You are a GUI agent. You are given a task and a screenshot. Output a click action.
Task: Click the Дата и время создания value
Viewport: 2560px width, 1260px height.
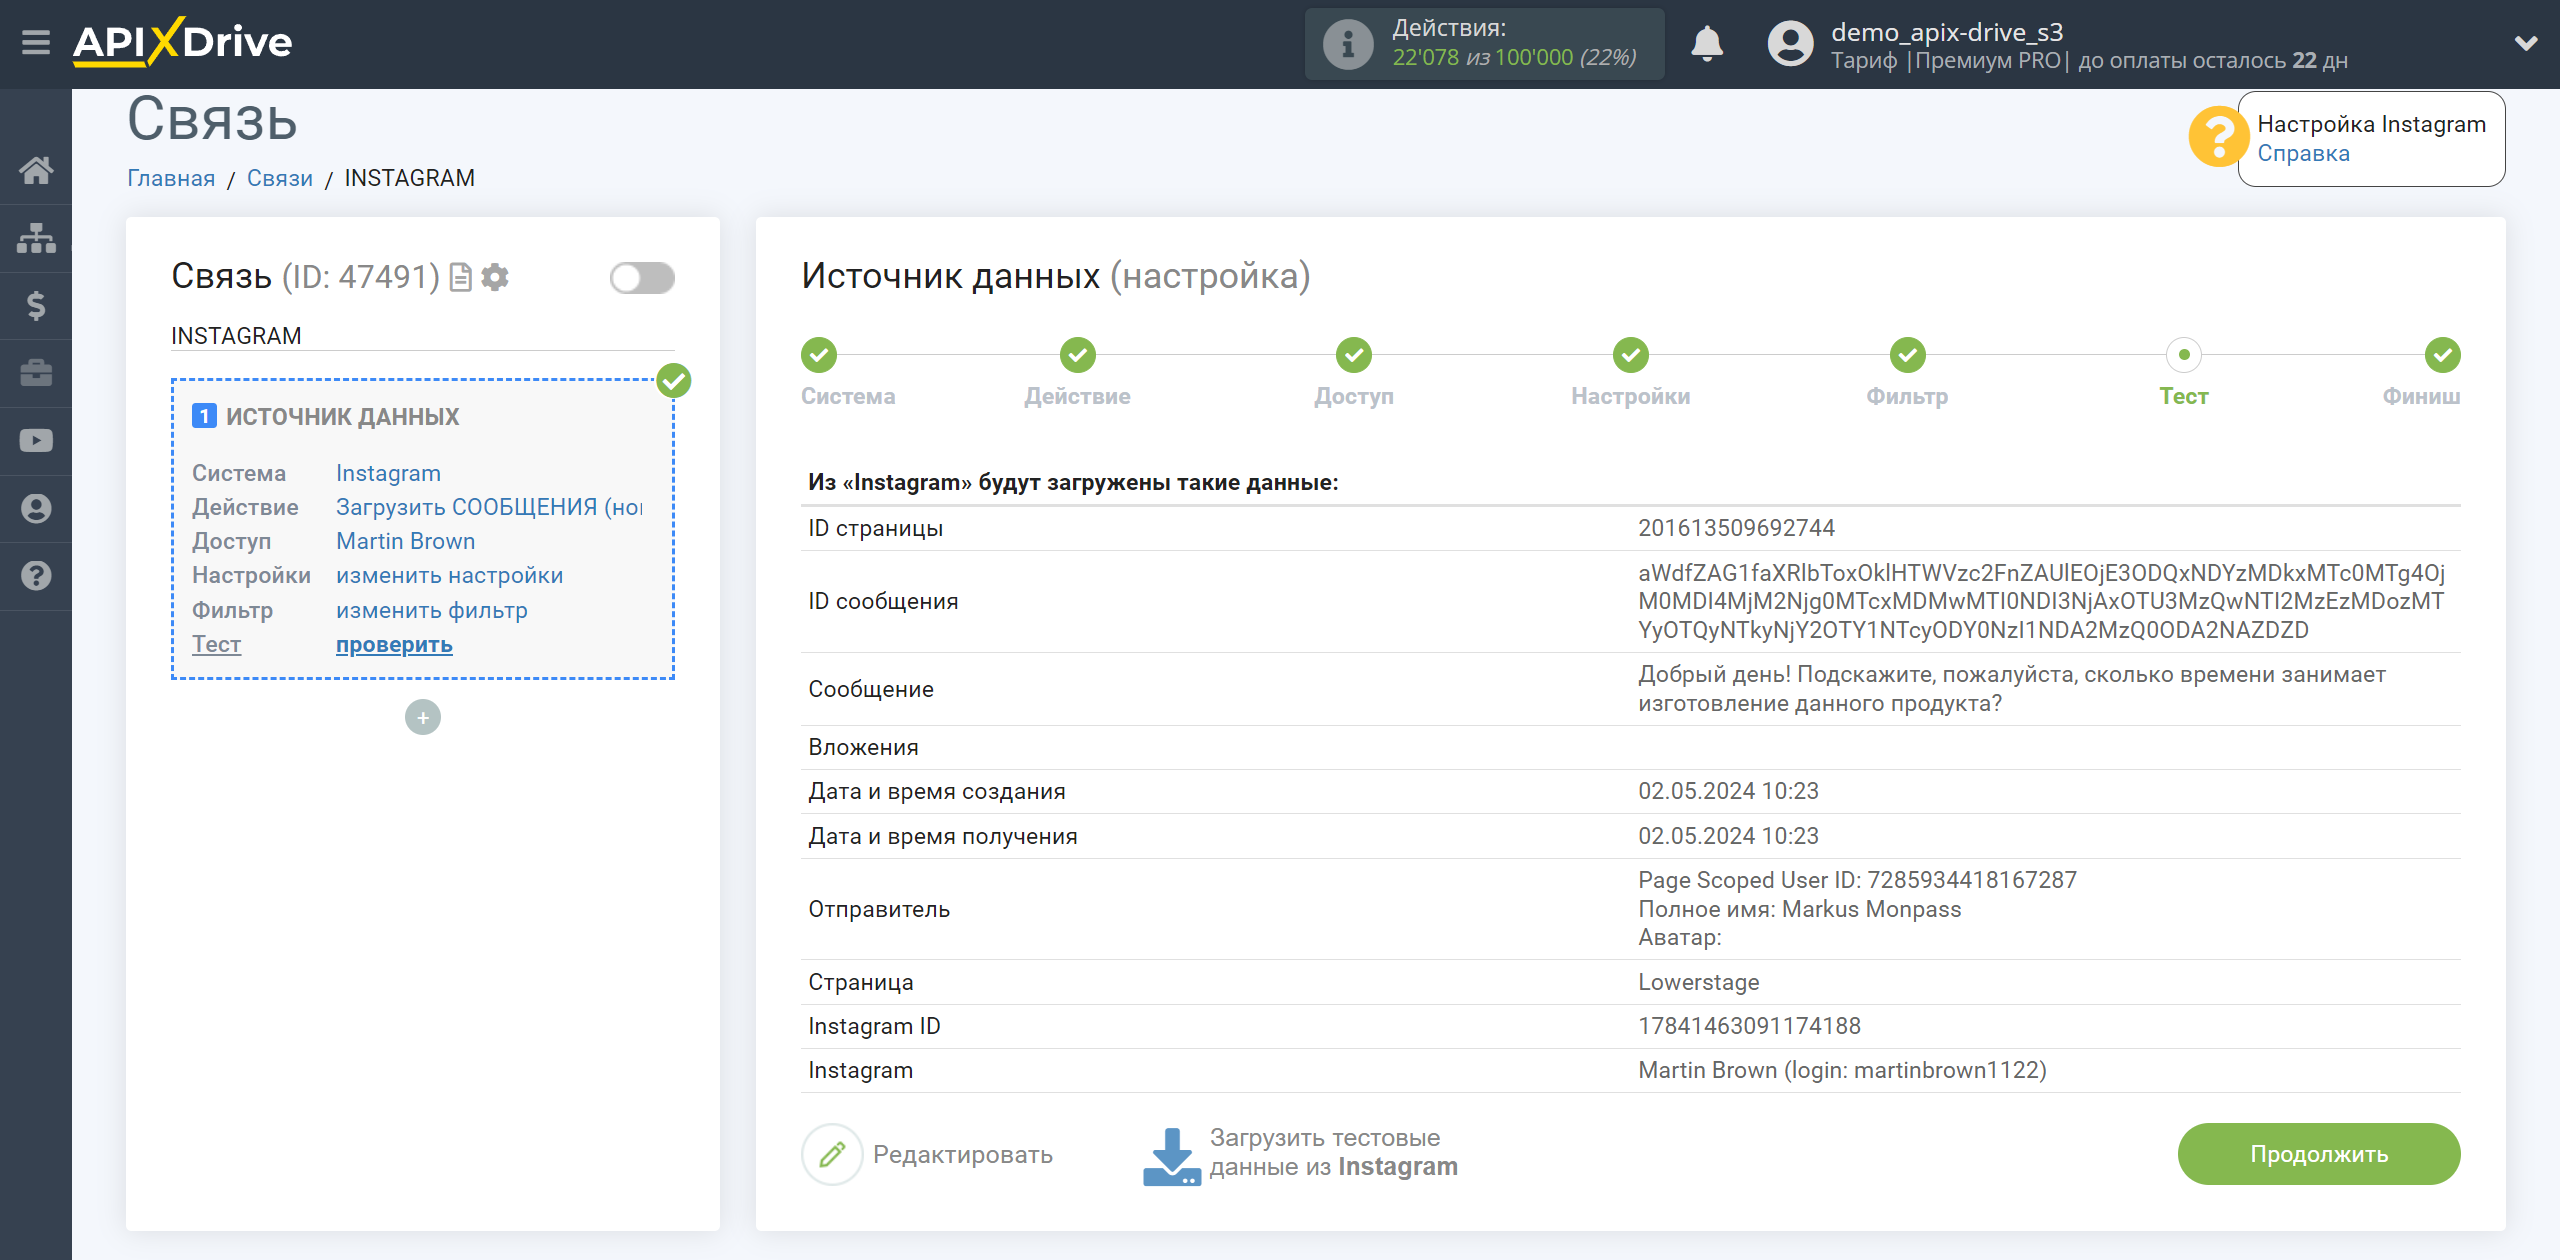[x=1728, y=791]
